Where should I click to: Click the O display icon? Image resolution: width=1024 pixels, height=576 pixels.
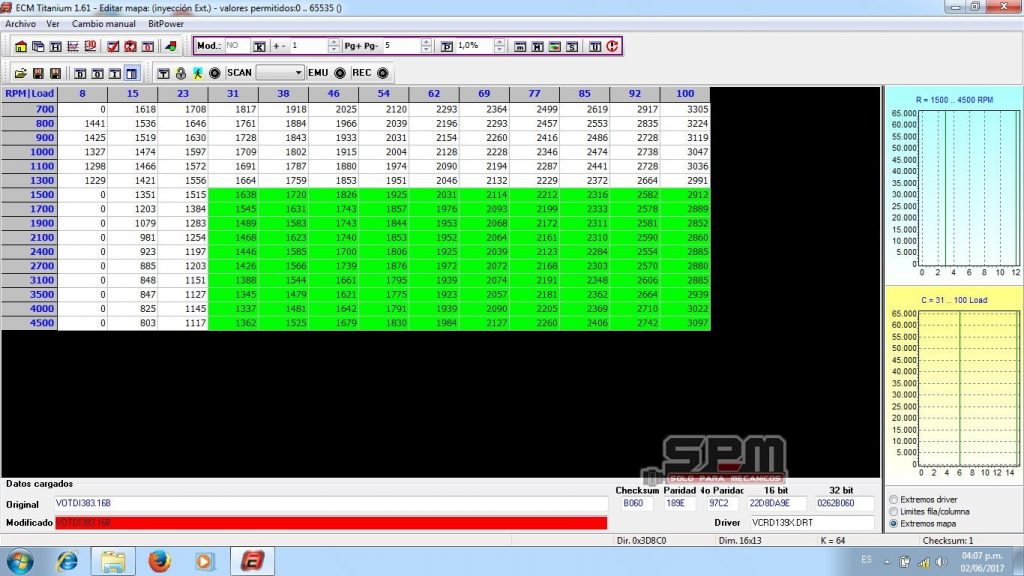coord(97,73)
